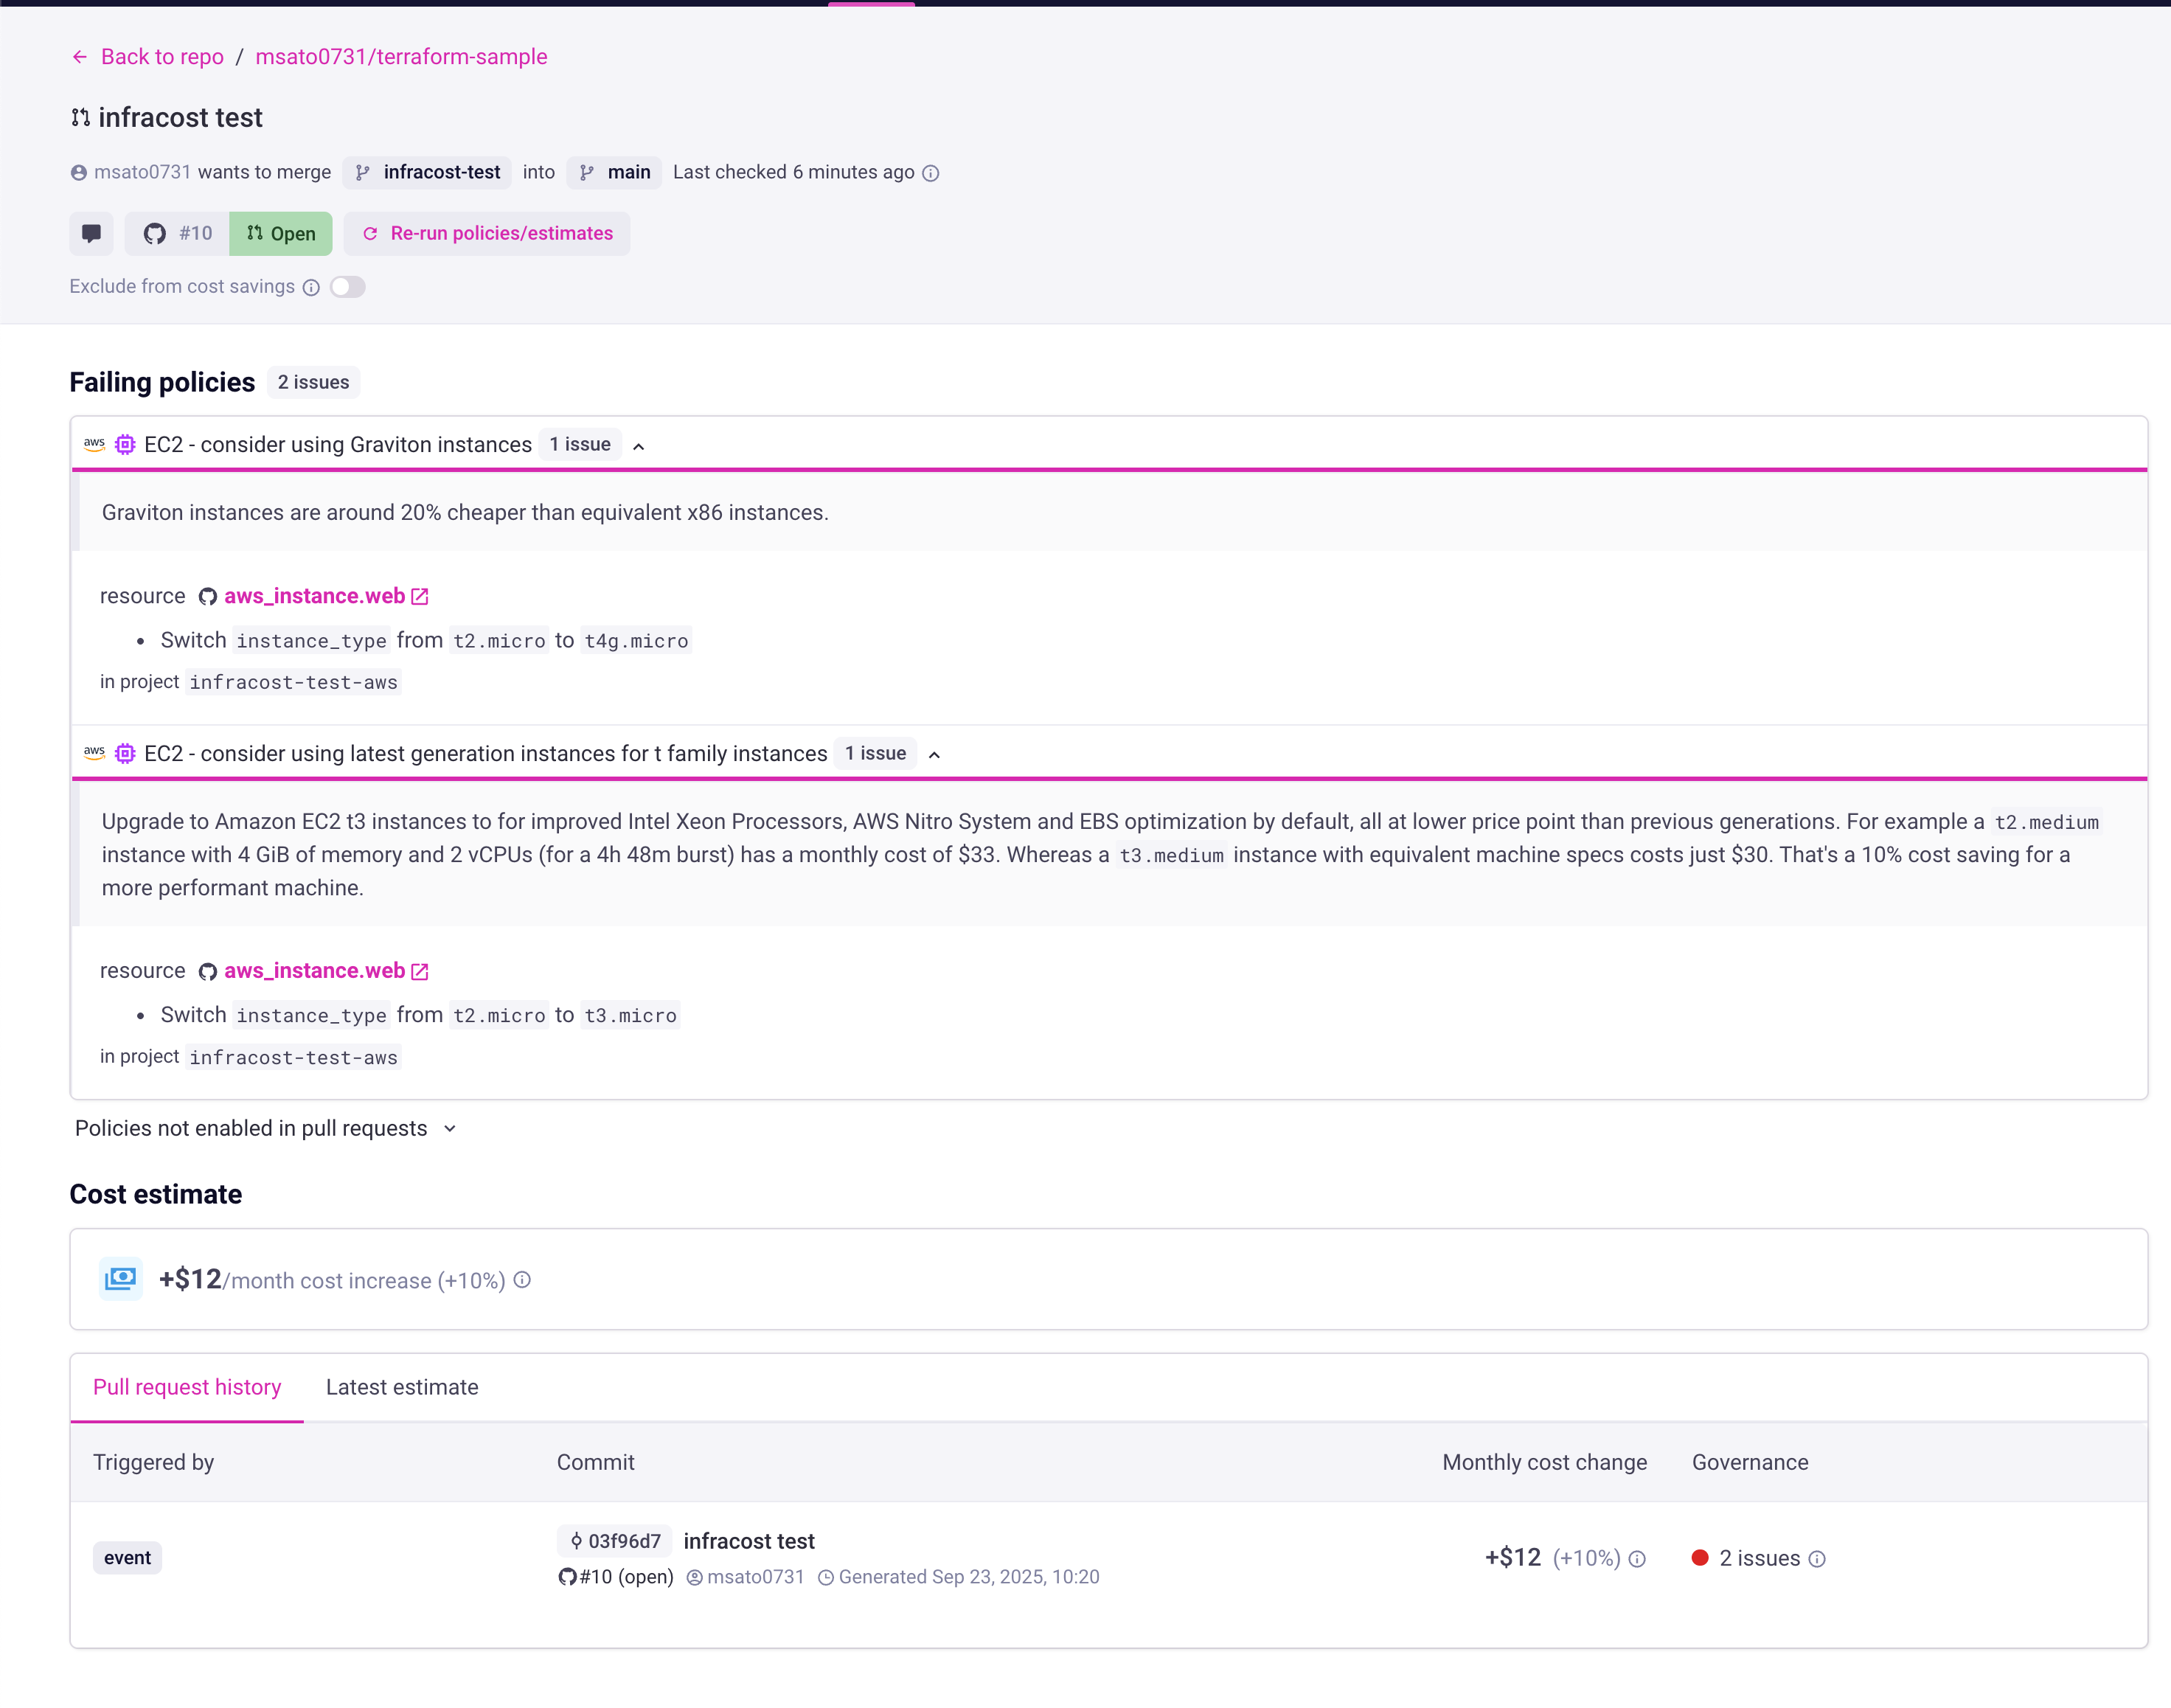
Task: Click the user avatar icon beside msato0731 wants to merge
Action: pos(79,173)
